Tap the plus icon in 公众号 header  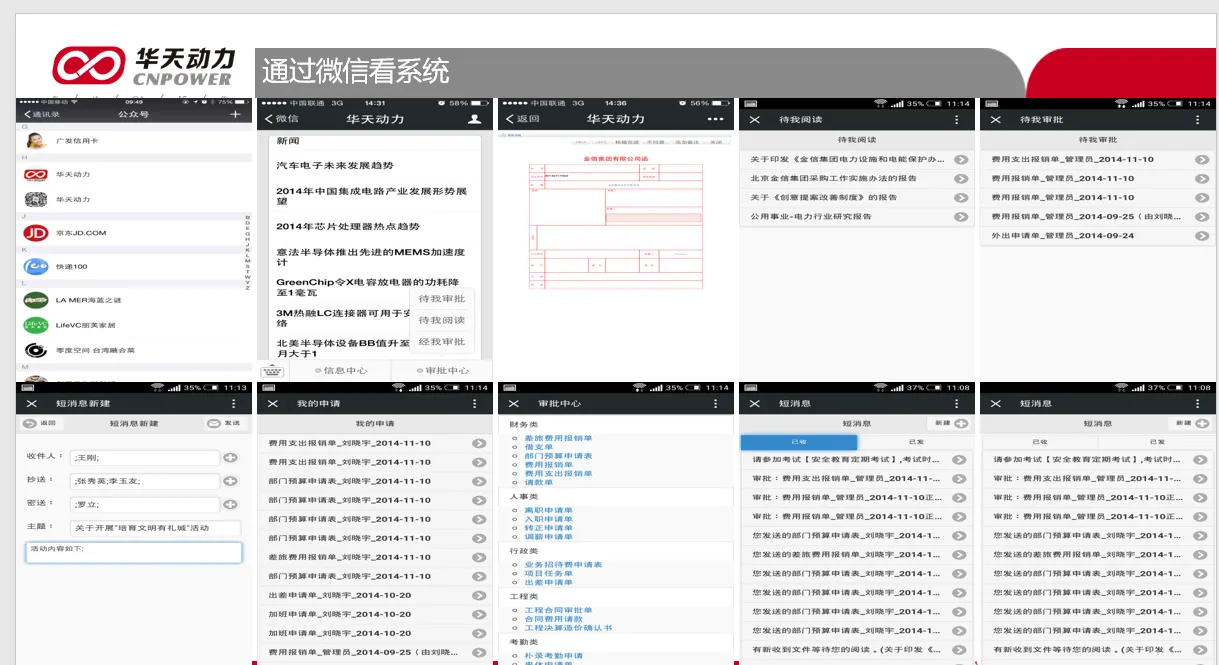coord(235,115)
